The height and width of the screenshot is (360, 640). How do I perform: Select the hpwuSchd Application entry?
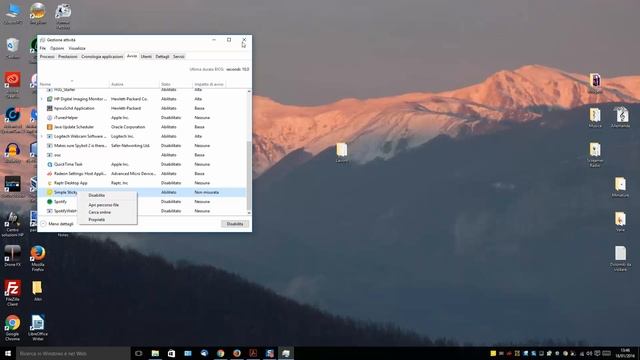142,108
